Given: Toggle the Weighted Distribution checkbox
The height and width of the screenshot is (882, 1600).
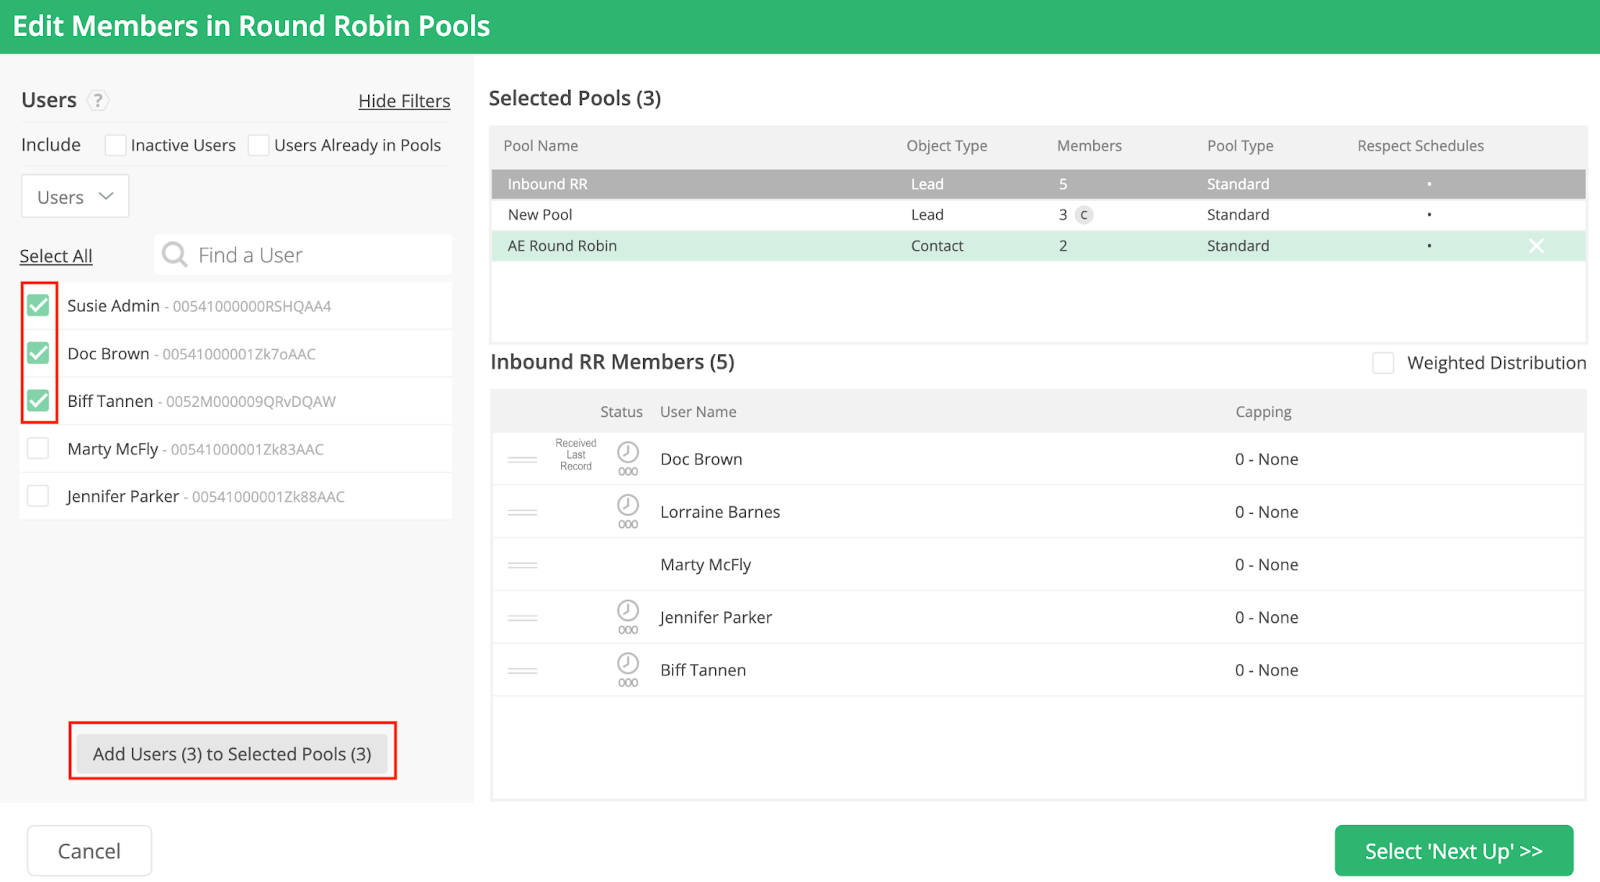Looking at the screenshot, I should tap(1383, 363).
